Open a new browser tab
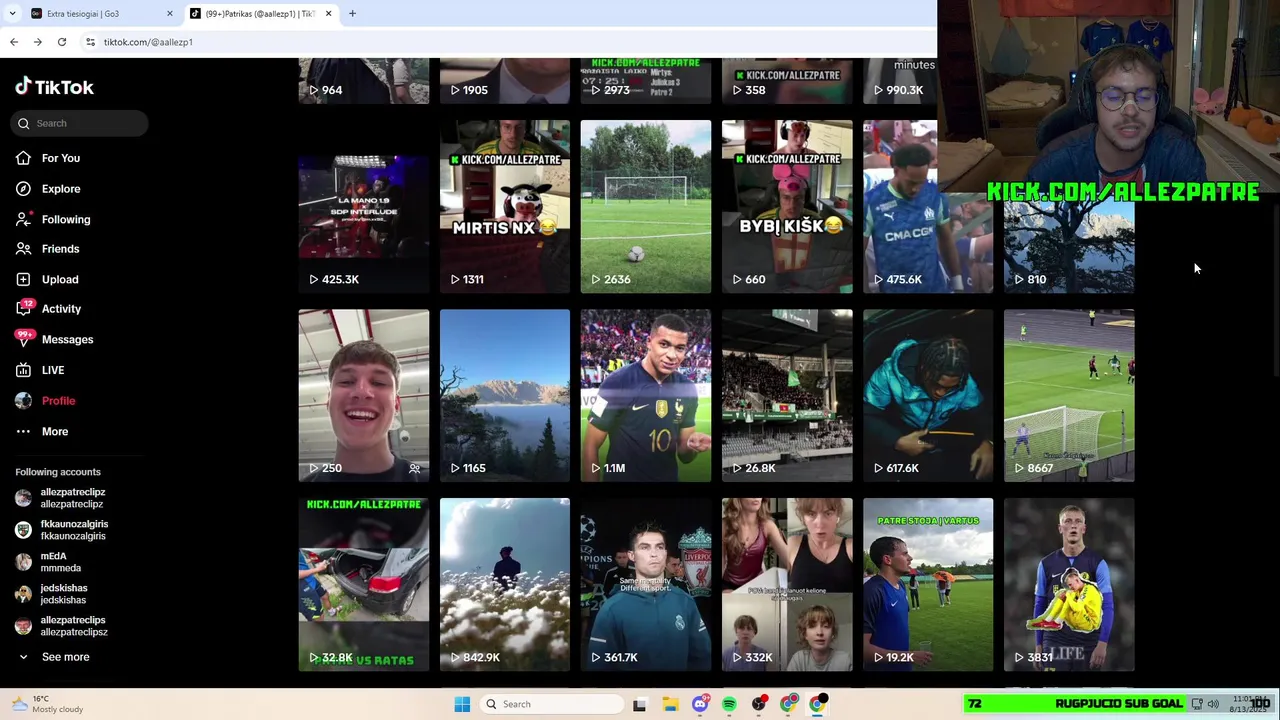 tap(352, 14)
